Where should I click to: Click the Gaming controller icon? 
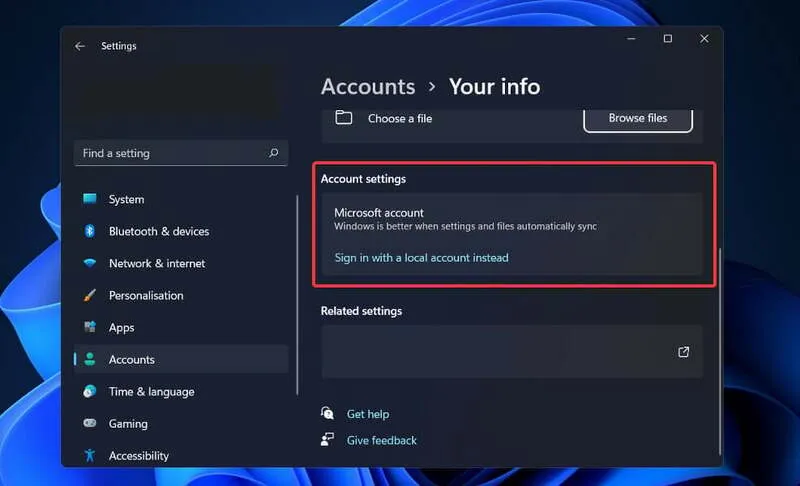90,423
